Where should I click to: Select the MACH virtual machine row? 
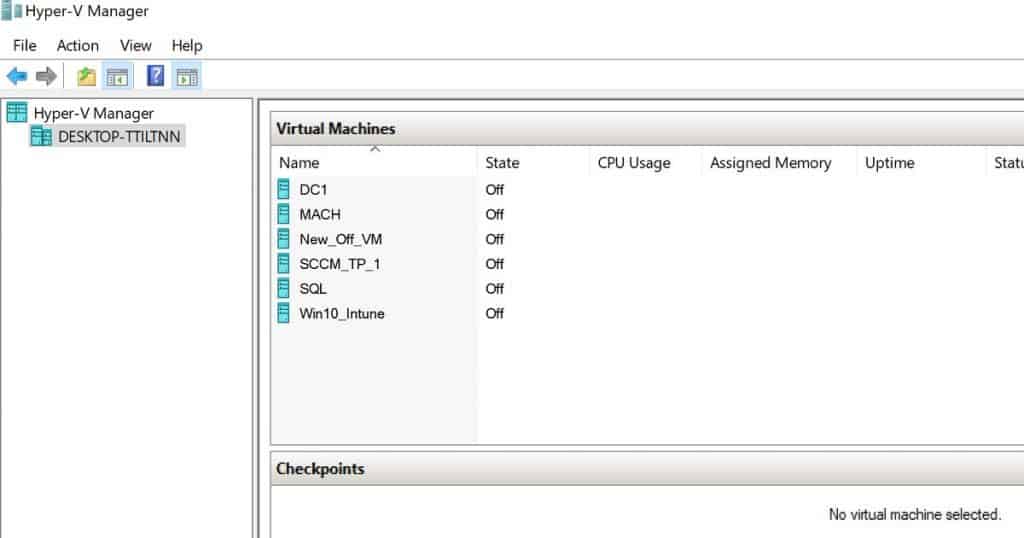tap(320, 214)
